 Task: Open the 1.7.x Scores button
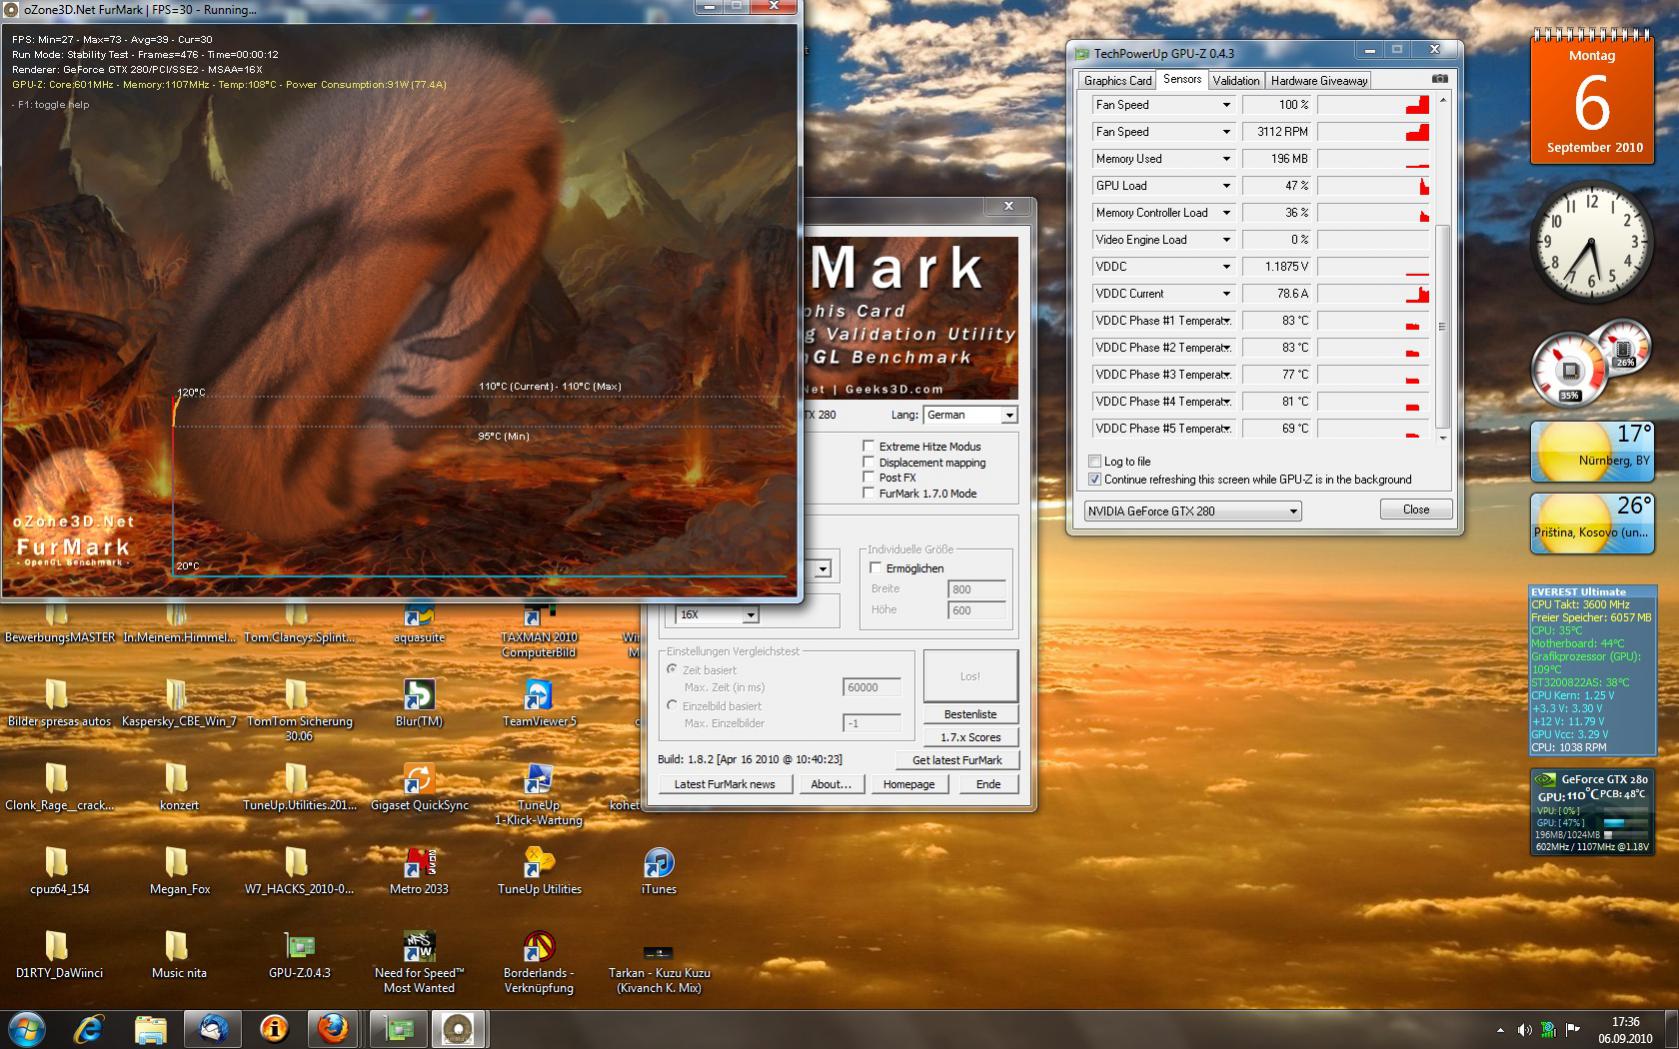click(970, 737)
